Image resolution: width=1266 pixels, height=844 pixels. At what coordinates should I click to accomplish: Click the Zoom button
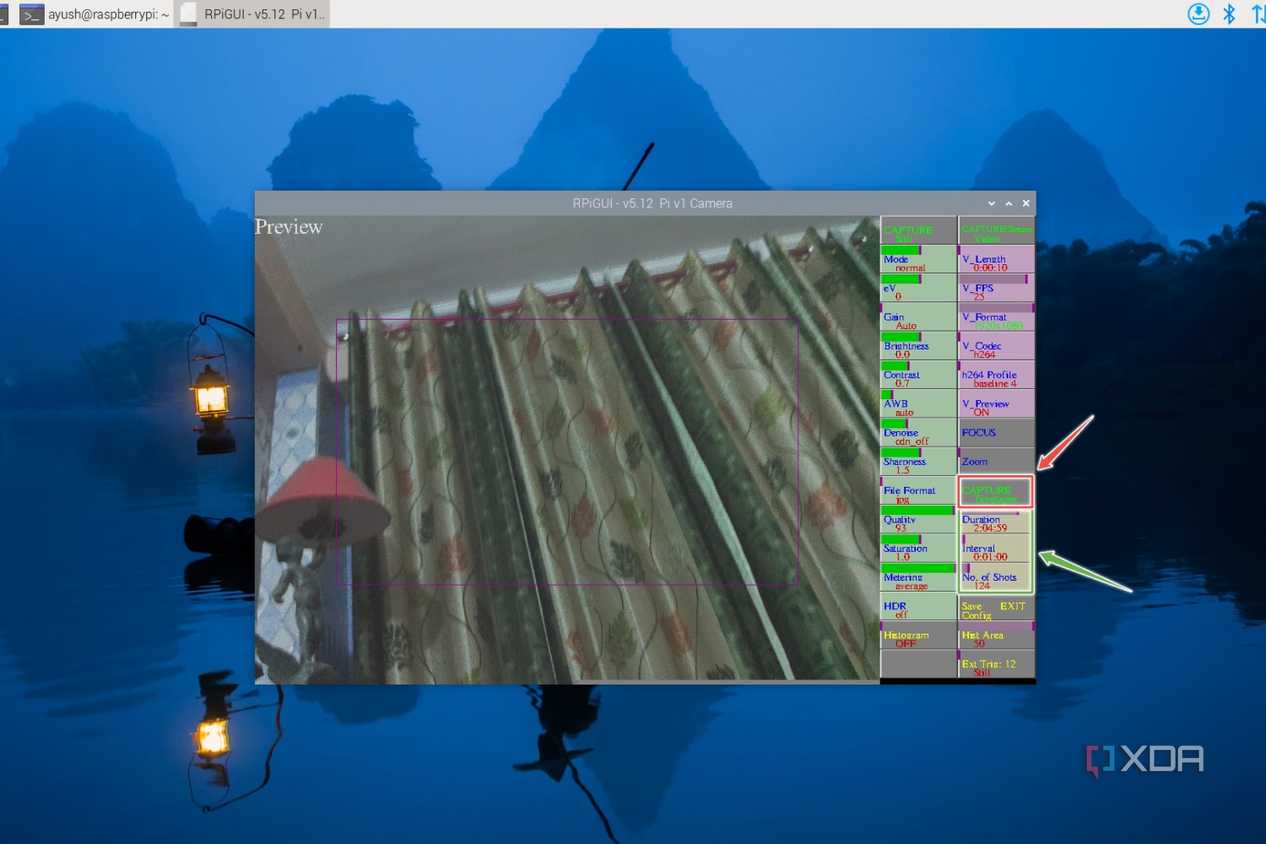coord(996,463)
